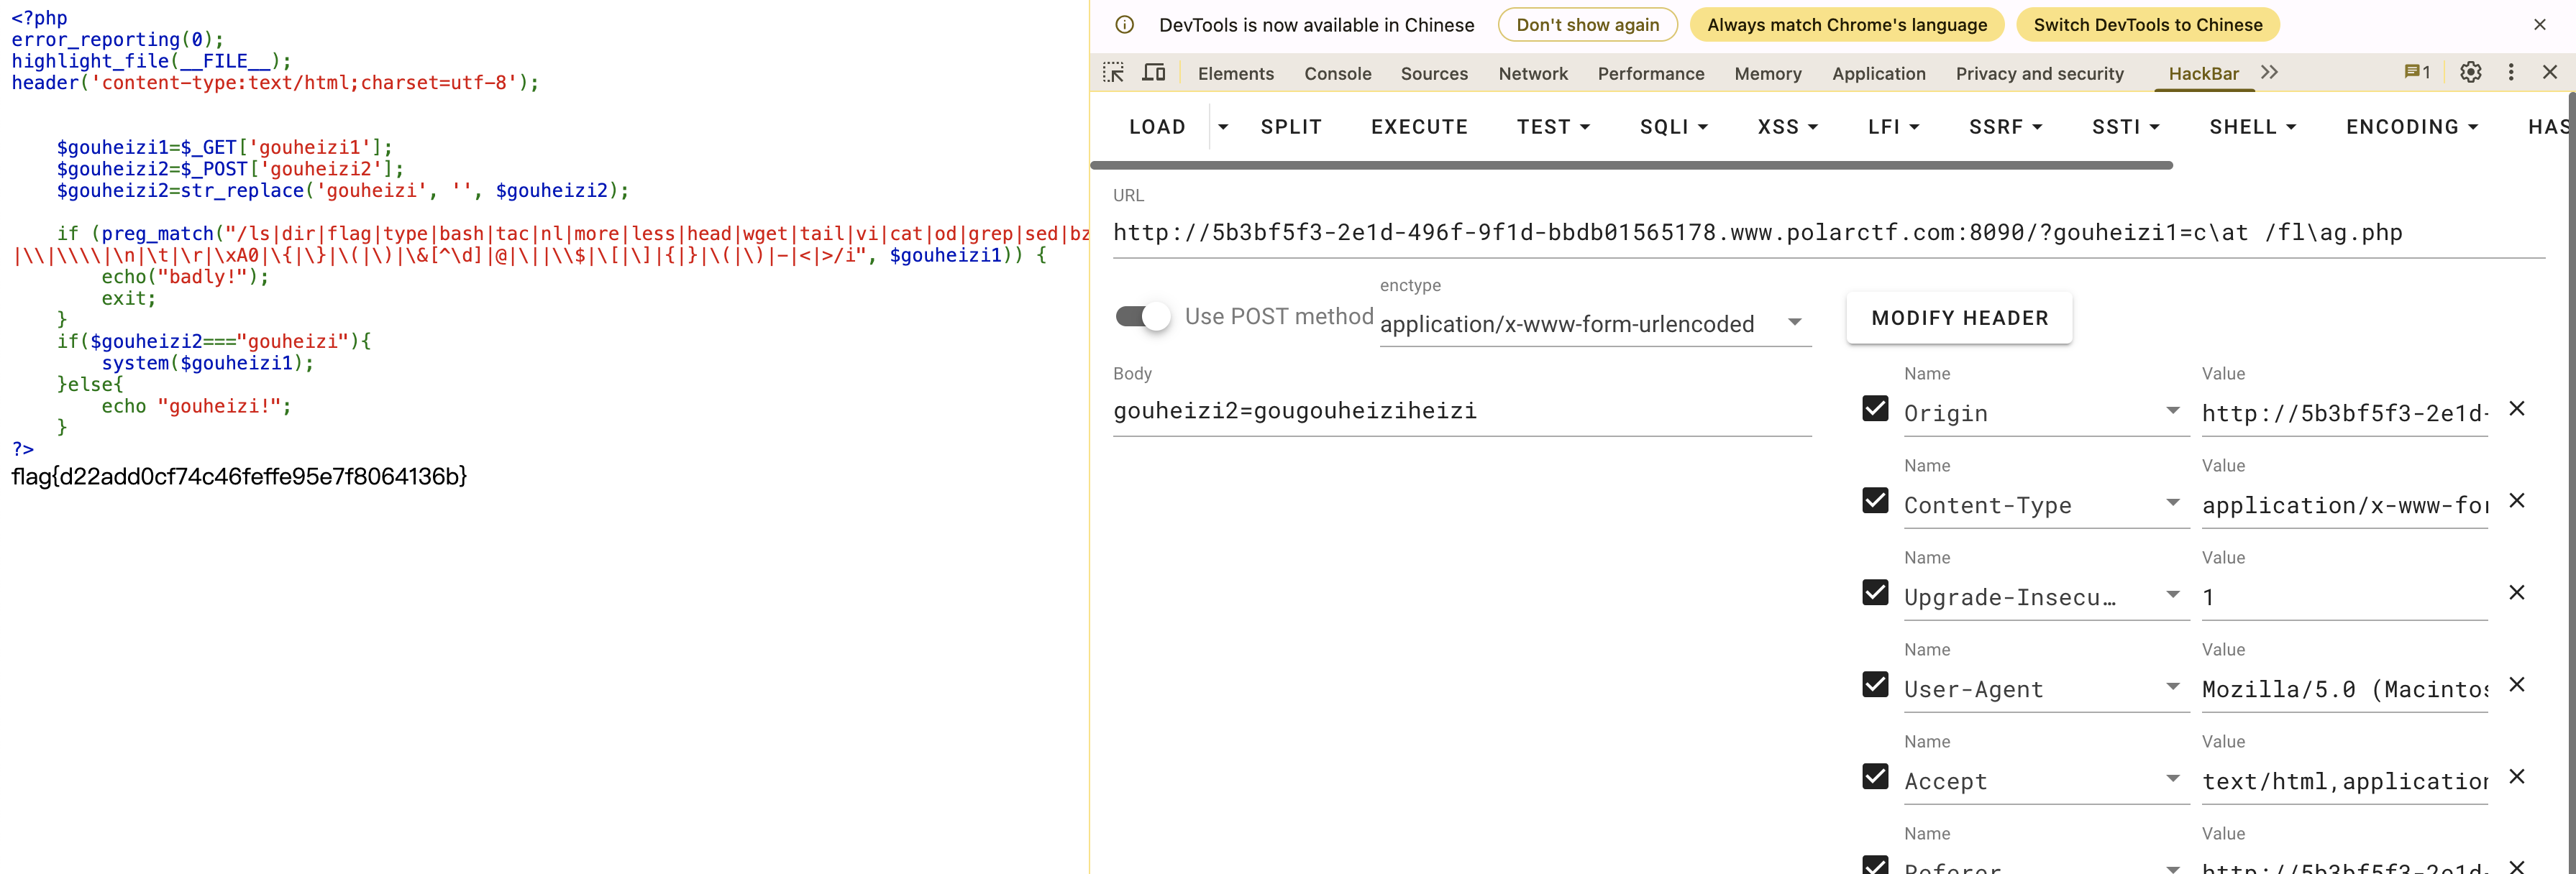The image size is (2576, 874).
Task: Open the issues counter message icon
Action: [x=2416, y=73]
